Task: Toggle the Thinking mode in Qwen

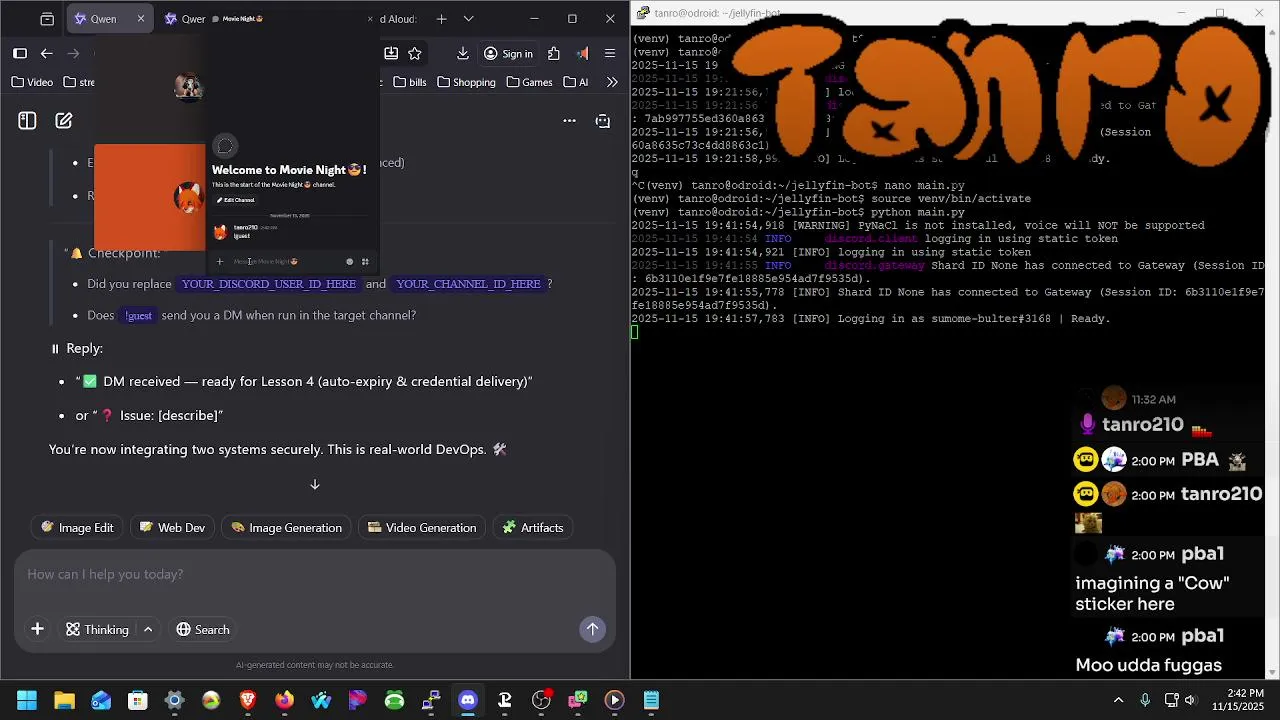Action: (98, 629)
